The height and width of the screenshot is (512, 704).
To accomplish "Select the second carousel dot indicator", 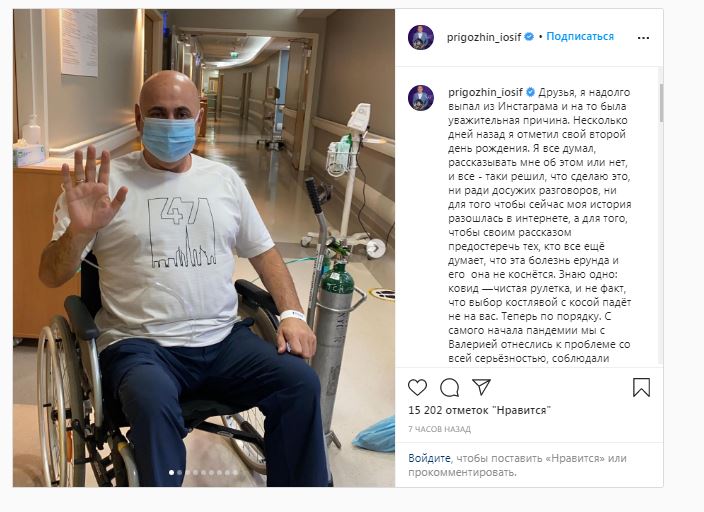I will coord(180,472).
